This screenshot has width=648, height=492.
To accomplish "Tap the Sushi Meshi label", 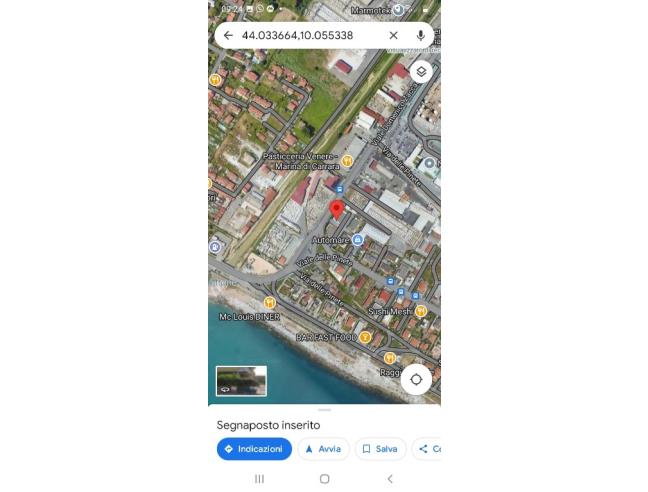I will click(x=391, y=311).
